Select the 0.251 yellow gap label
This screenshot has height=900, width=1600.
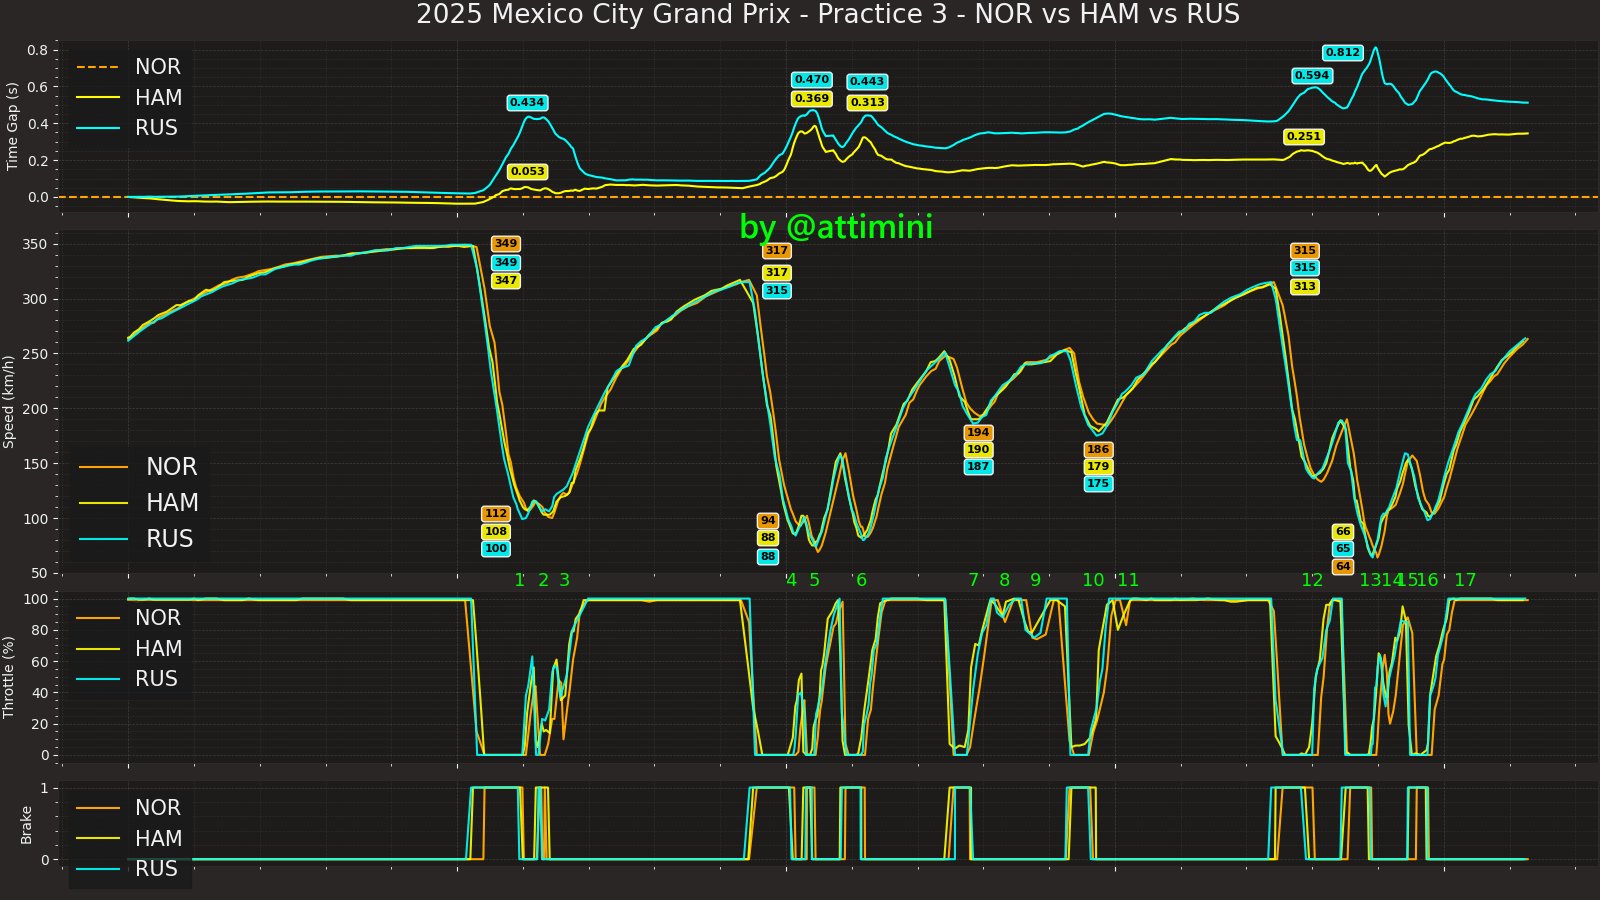[x=1303, y=137]
